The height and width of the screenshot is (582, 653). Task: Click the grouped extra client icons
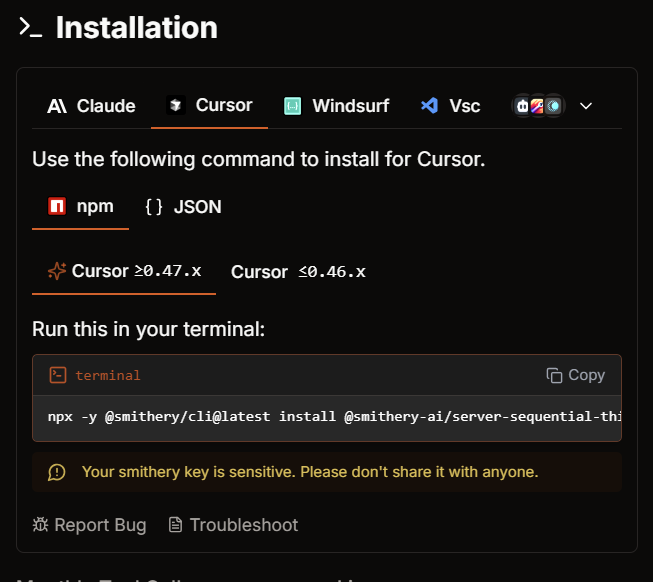[538, 106]
